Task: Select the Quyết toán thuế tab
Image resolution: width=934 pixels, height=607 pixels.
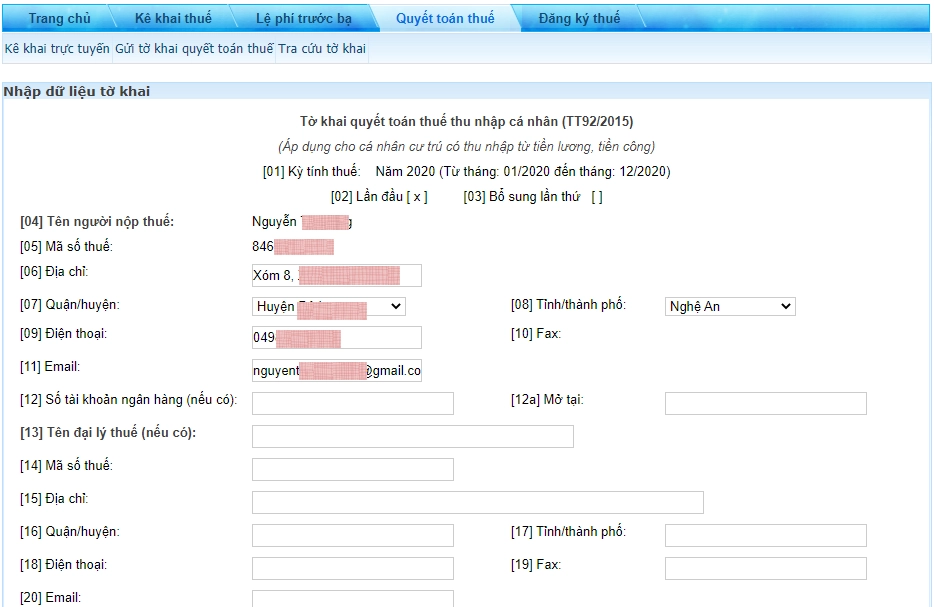Action: click(x=444, y=18)
